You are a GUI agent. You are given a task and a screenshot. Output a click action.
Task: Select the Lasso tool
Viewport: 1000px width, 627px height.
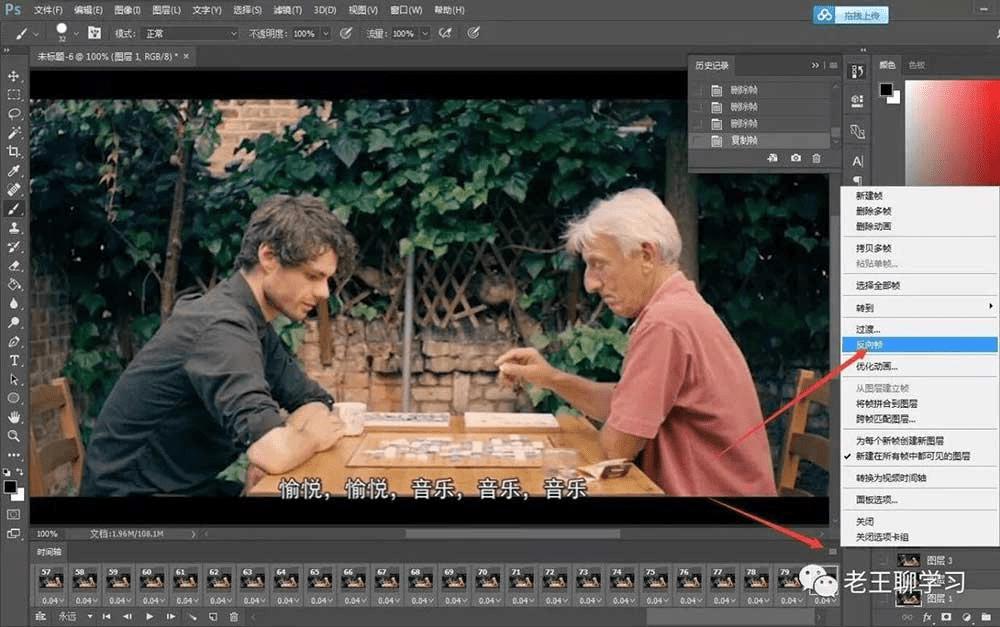[13, 114]
